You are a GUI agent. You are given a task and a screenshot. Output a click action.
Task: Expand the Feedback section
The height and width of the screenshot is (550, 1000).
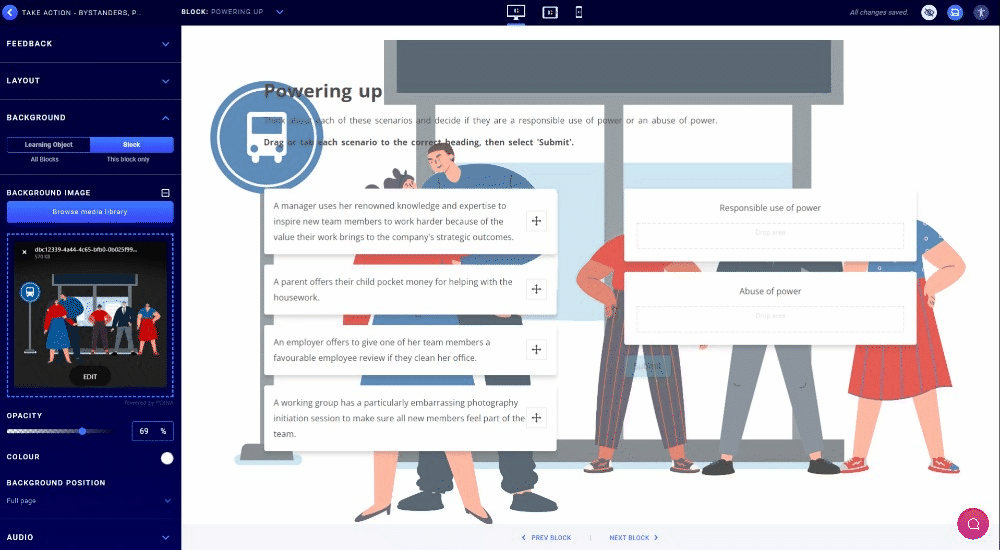click(x=90, y=44)
